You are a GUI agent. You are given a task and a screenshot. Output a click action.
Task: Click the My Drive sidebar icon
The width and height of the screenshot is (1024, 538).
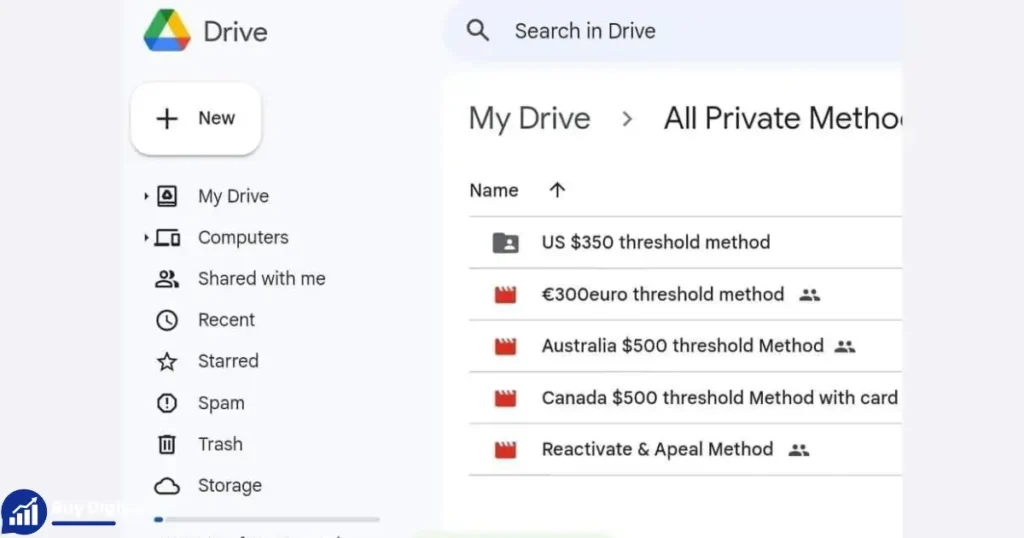[x=167, y=196]
